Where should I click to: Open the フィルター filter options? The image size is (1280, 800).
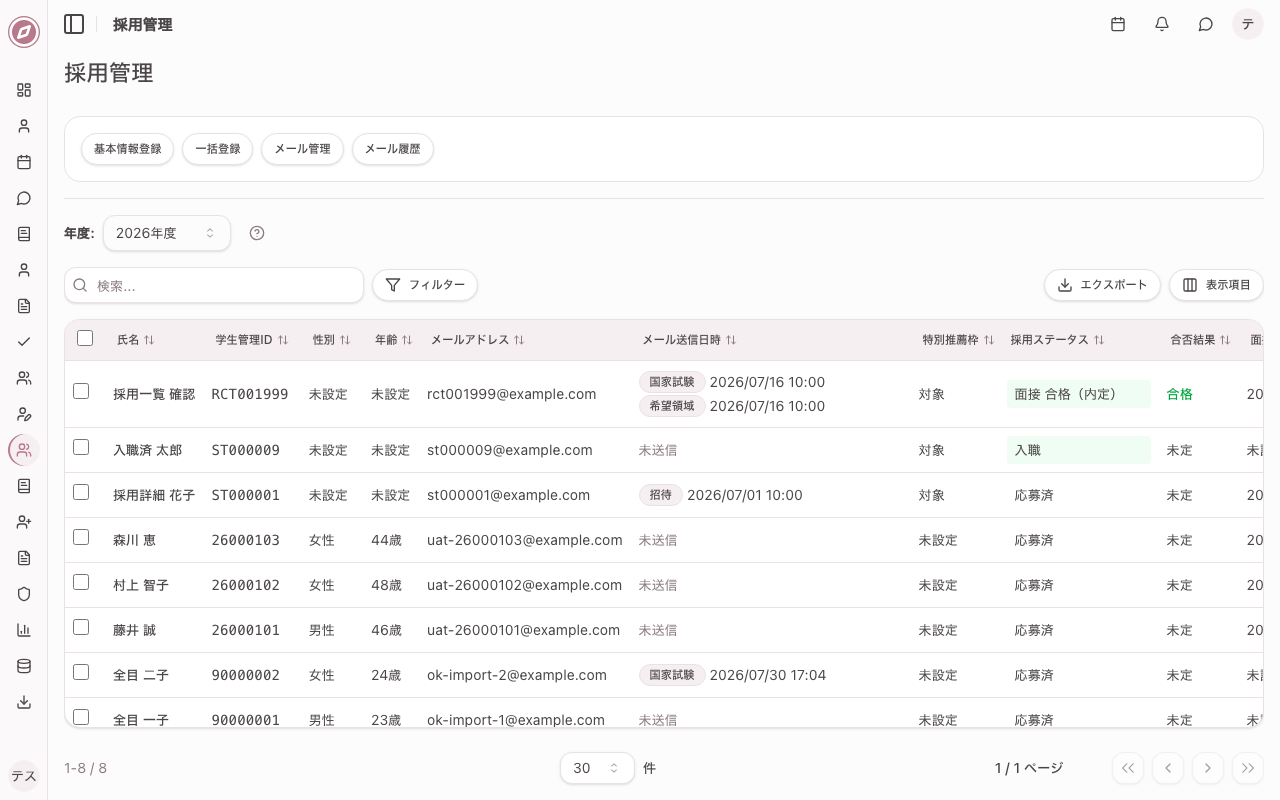pos(425,285)
